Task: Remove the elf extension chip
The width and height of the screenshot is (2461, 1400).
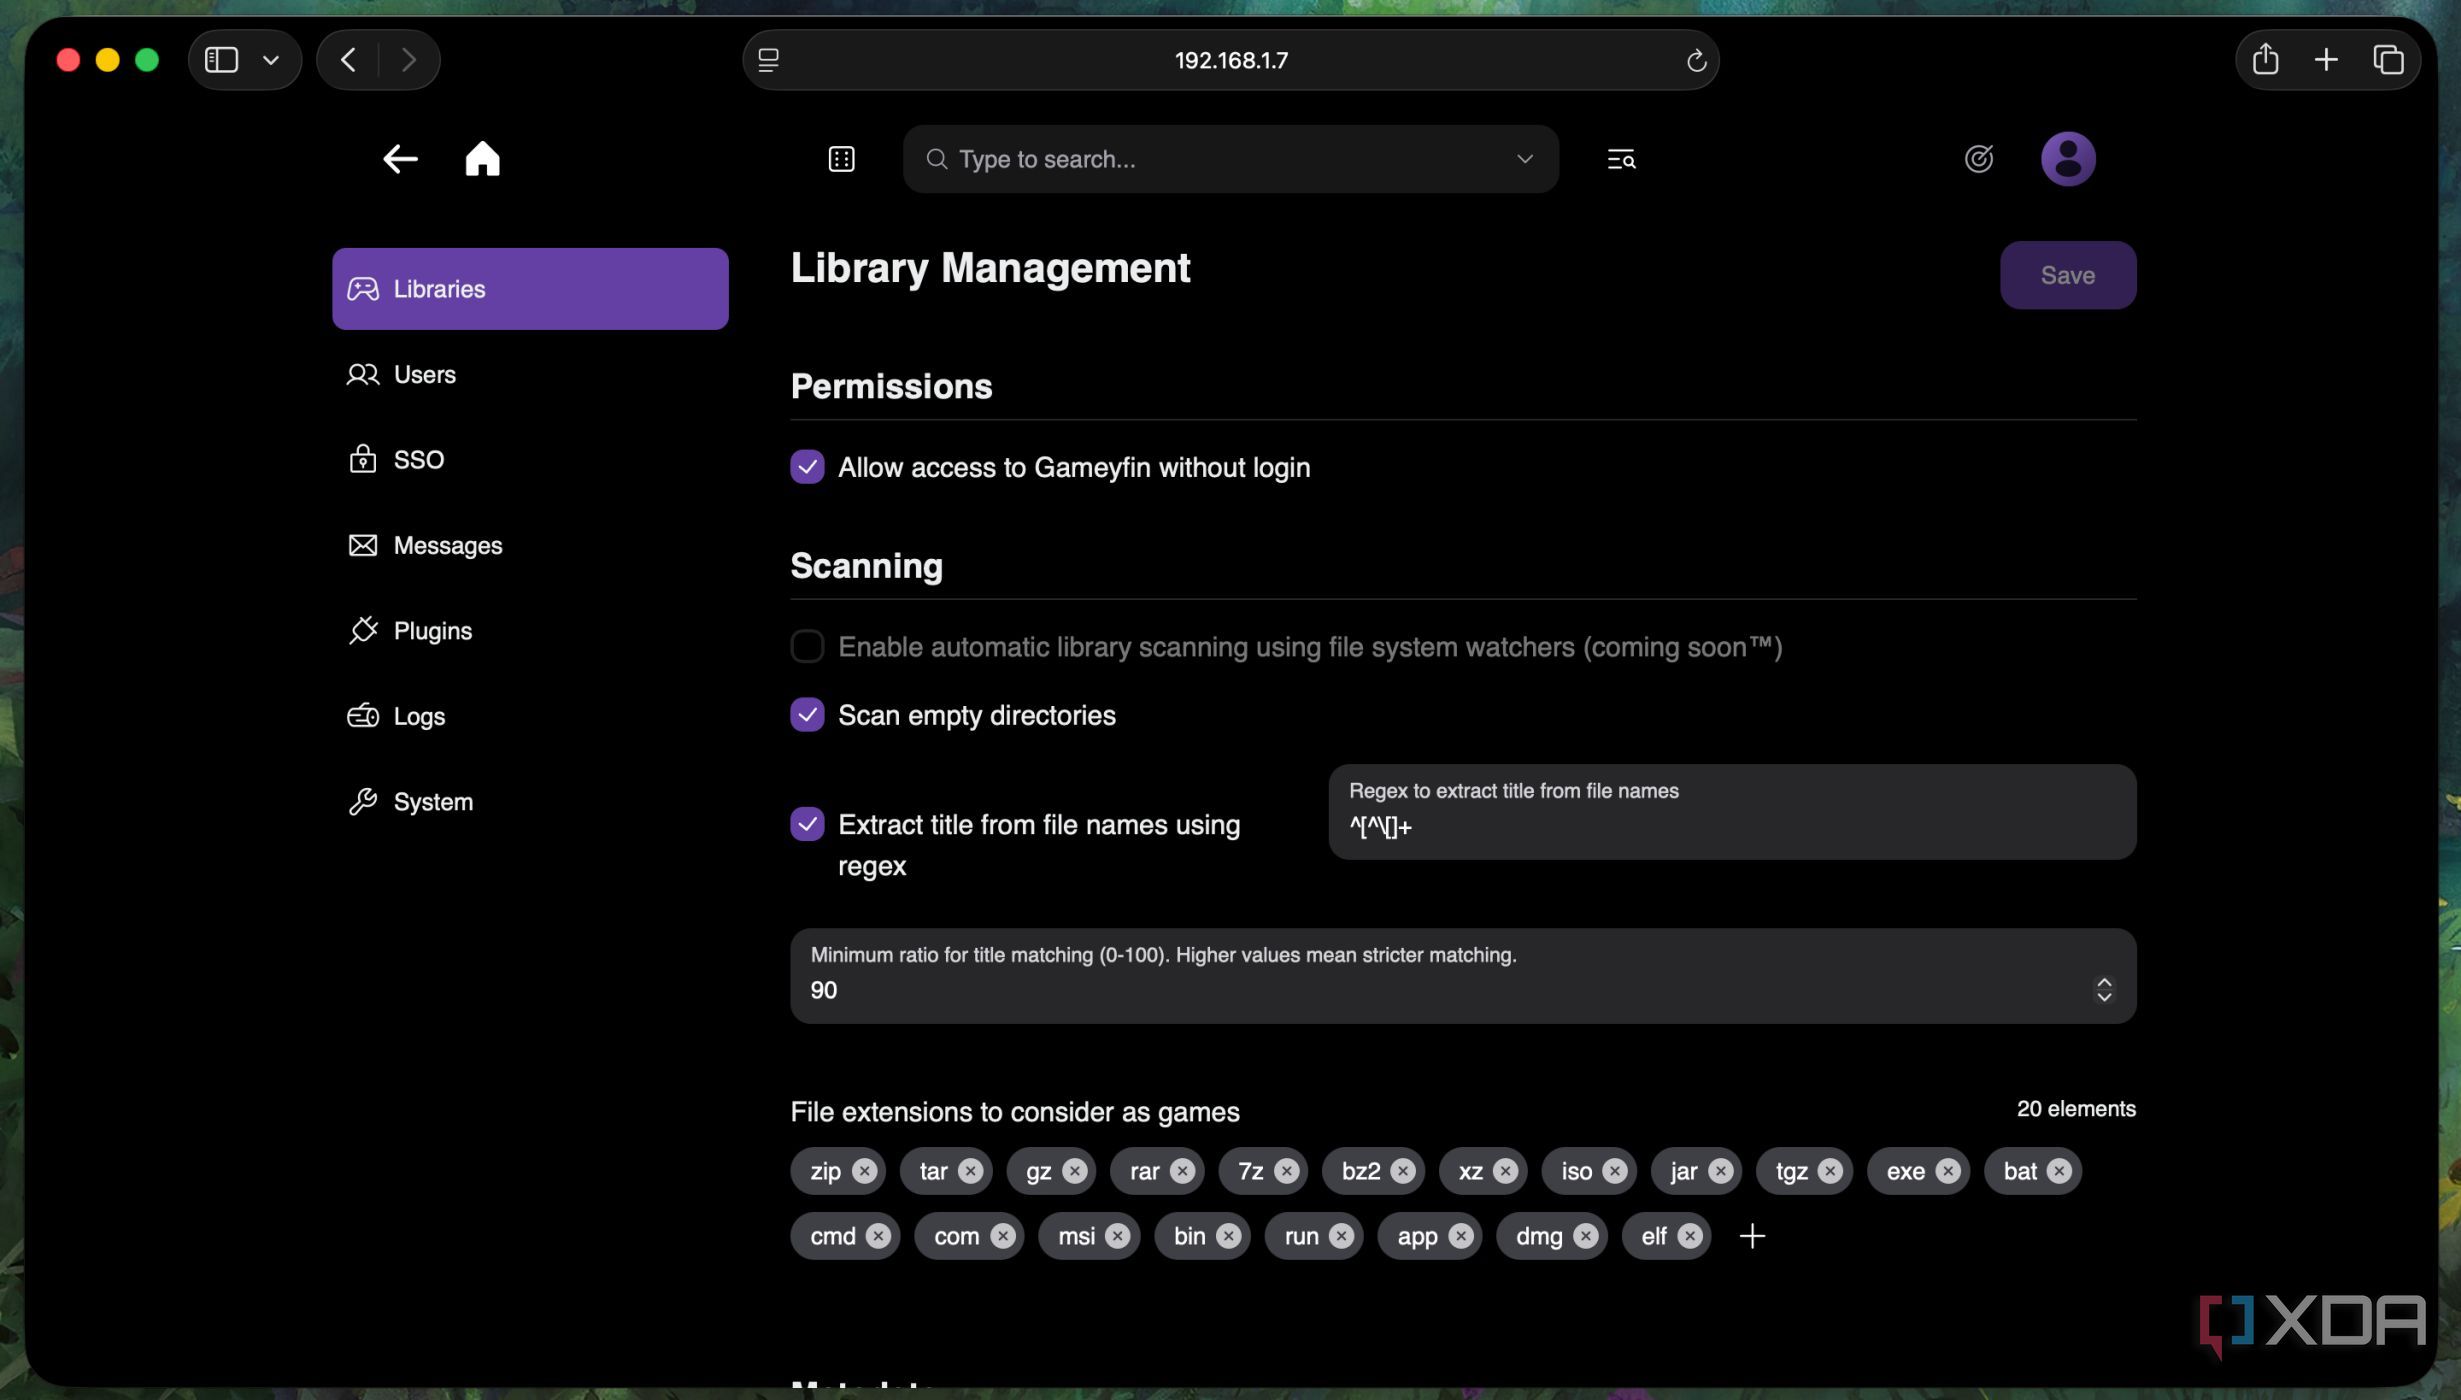Action: tap(1689, 1236)
